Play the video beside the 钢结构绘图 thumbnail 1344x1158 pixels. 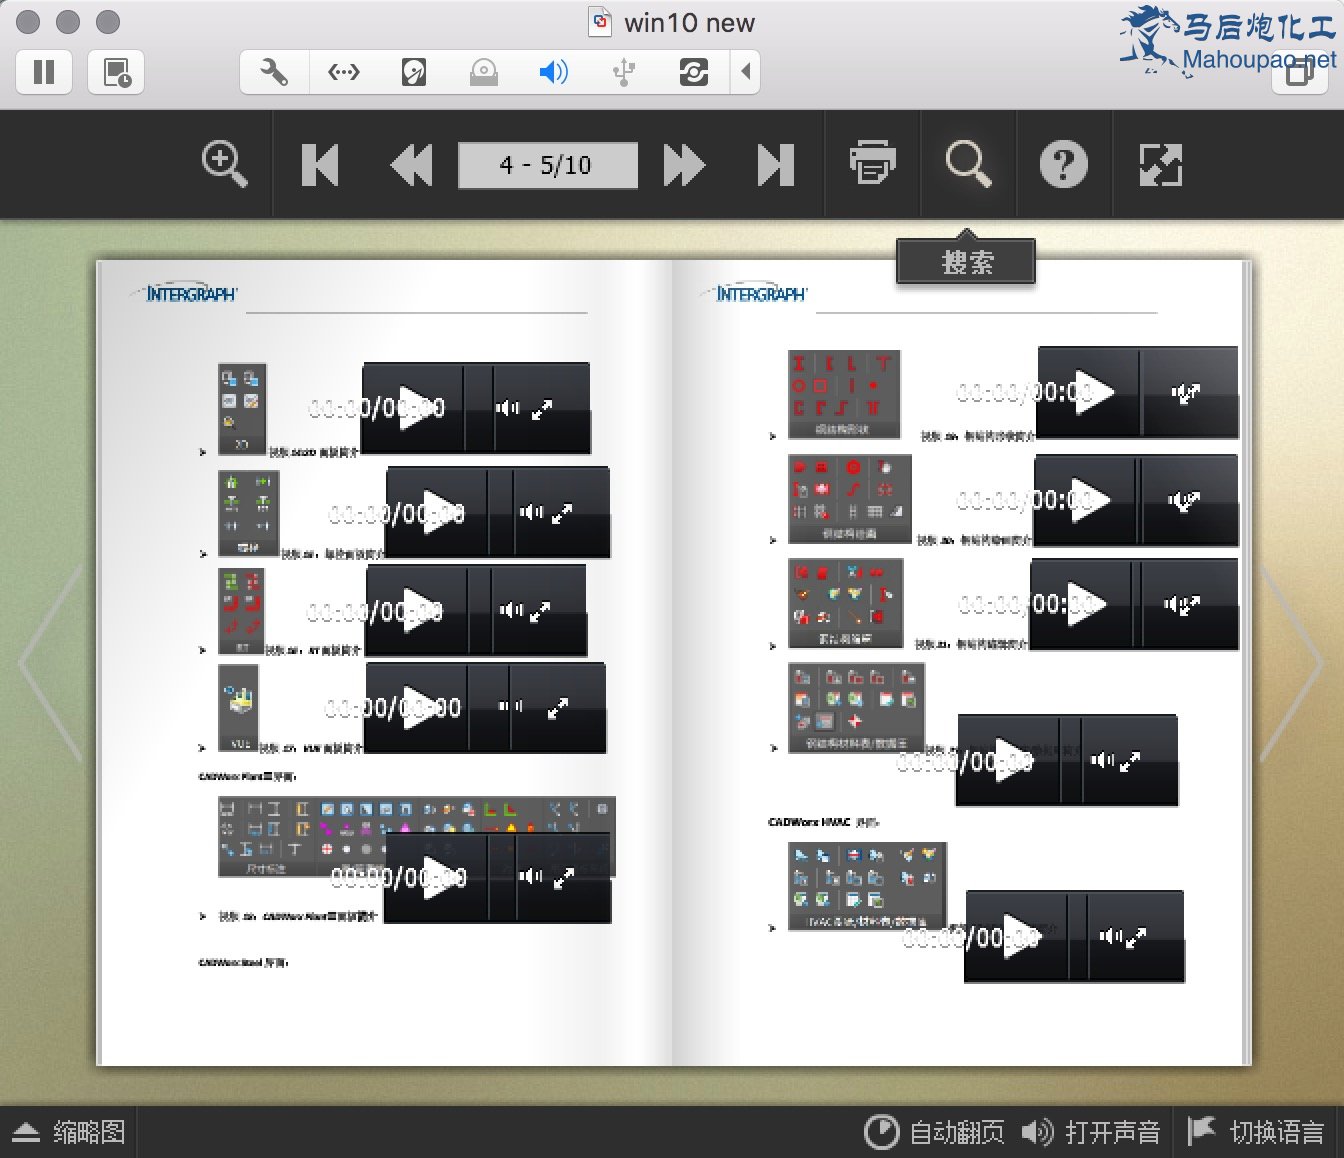1090,499
